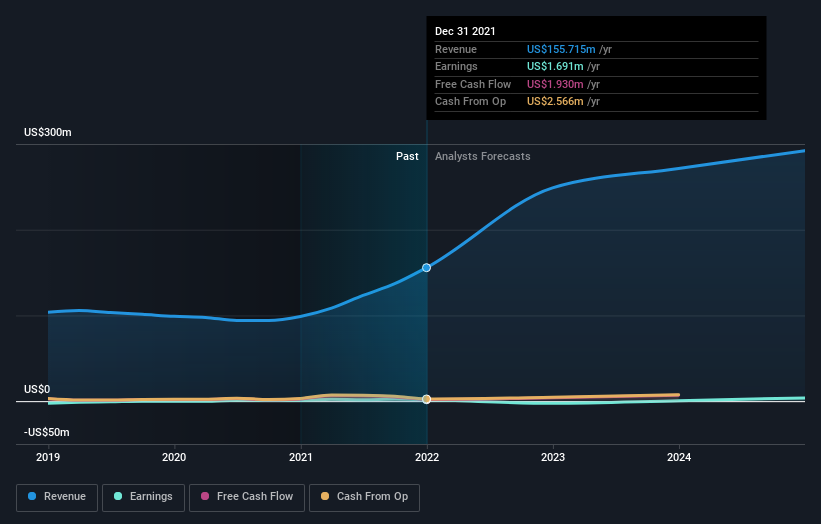The width and height of the screenshot is (821, 524).
Task: Click the free cash flow value US$1.930m
Action: click(555, 84)
